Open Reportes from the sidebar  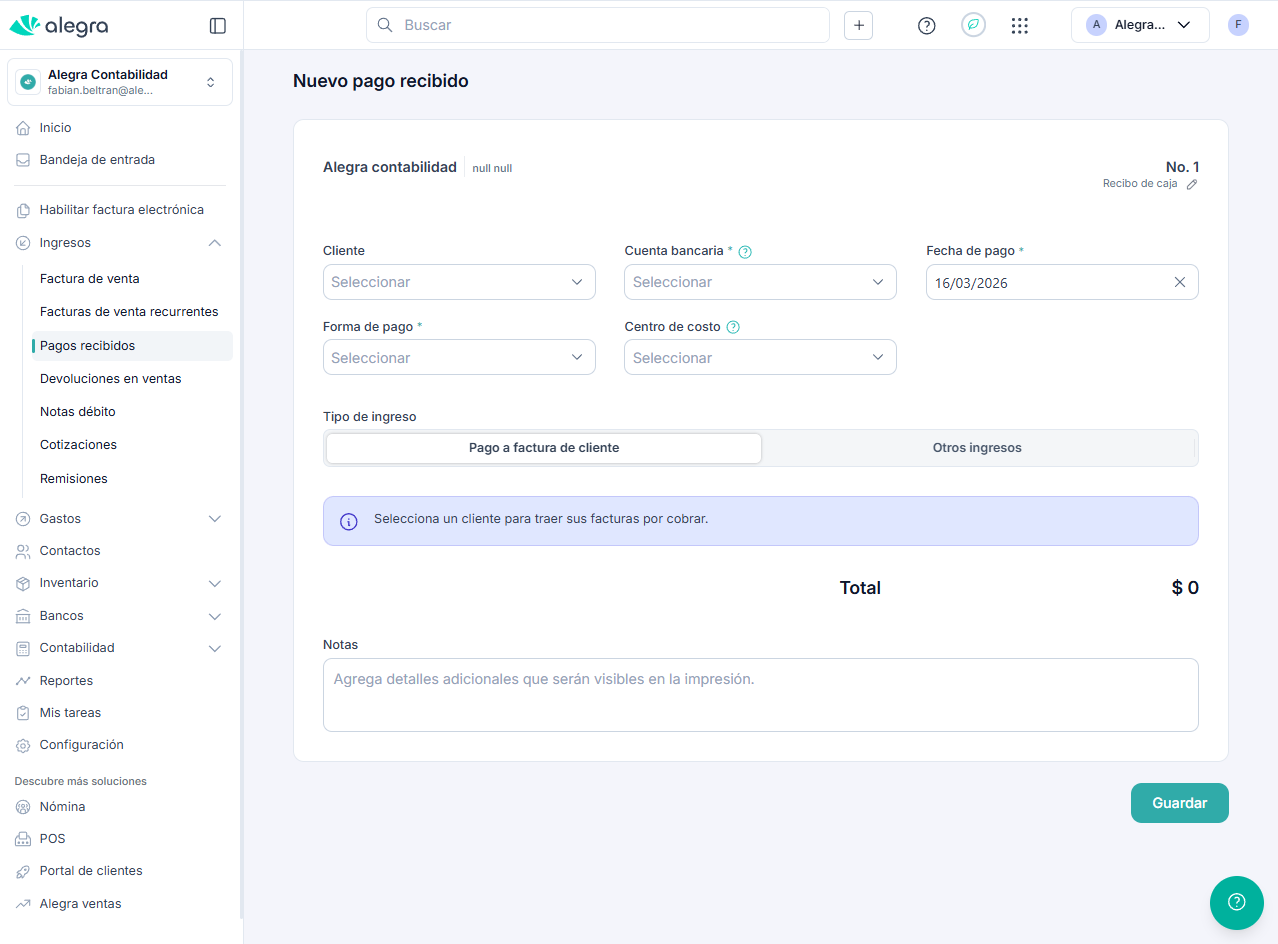point(66,681)
